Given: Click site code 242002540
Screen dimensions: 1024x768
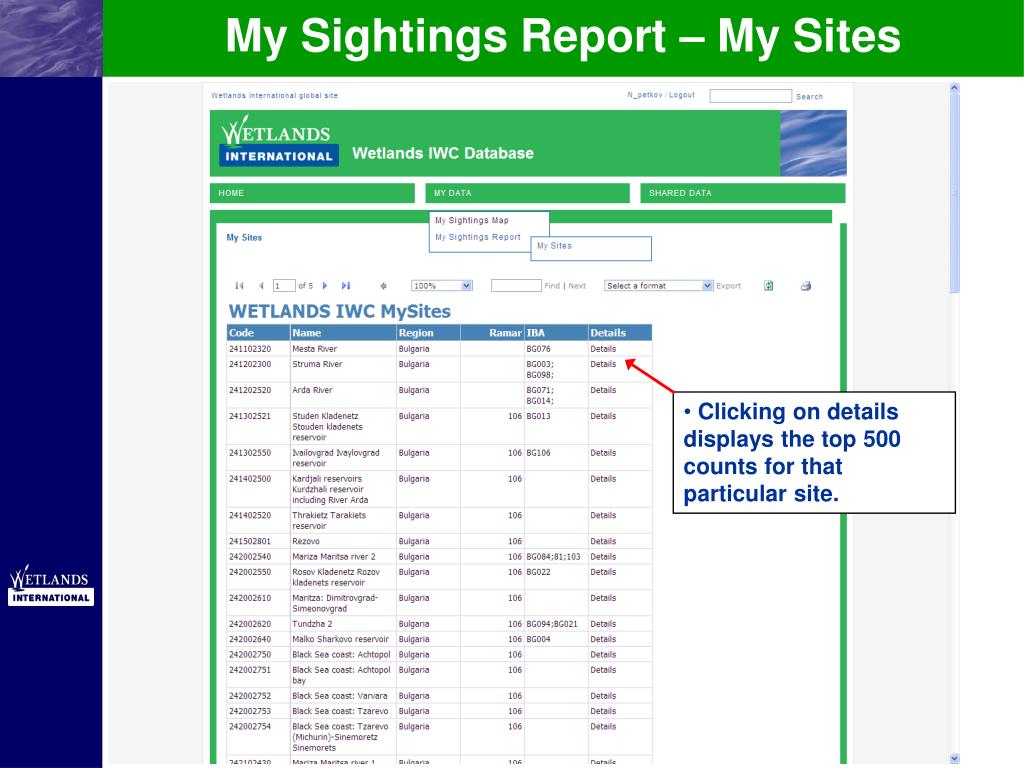Looking at the screenshot, I should [249, 556].
